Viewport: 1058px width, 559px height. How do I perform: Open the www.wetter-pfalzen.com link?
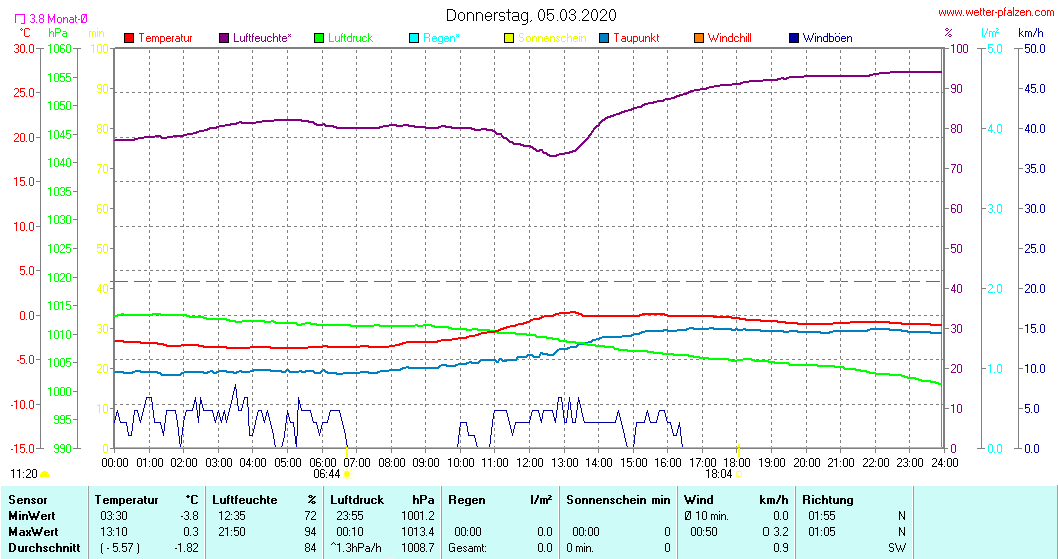996,12
